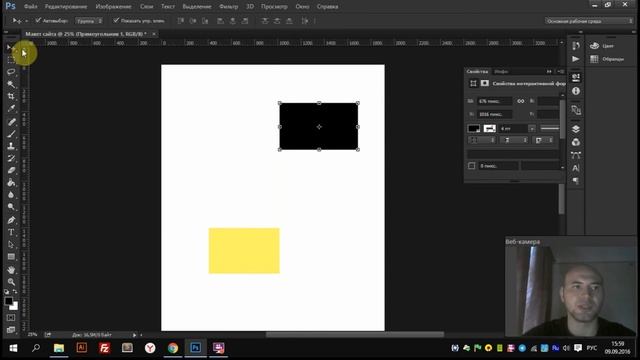Image resolution: width=640 pixels, height=360 pixels.
Task: Open the Character panel icon in dock
Action: (x=576, y=168)
